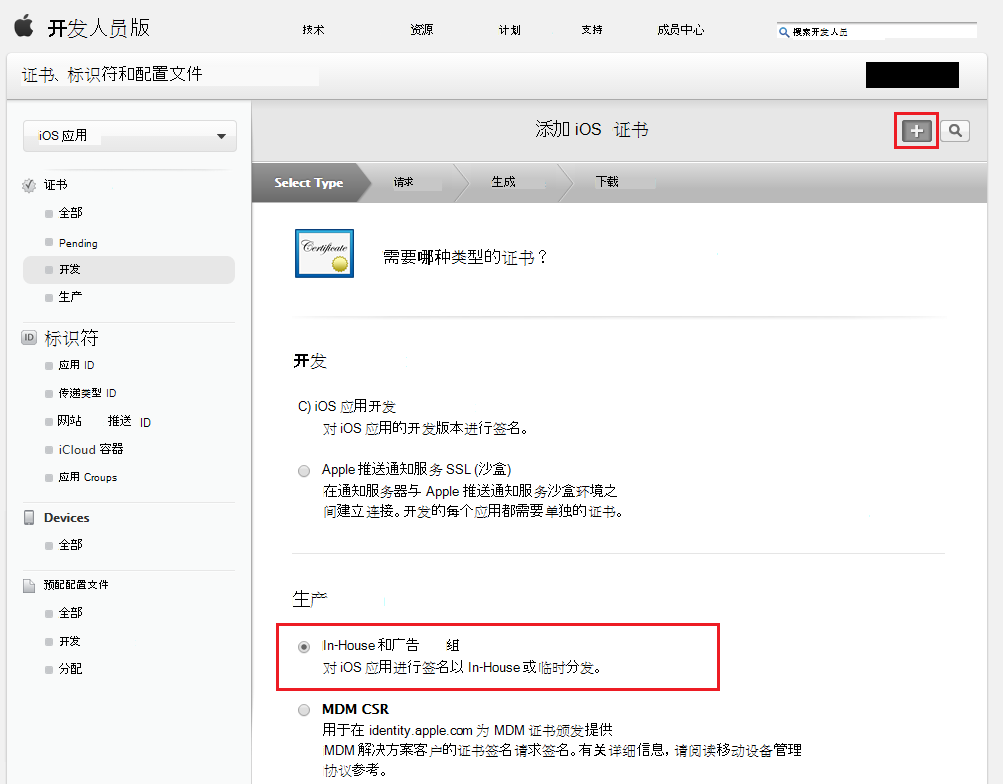
Task: Open Pending certificates list
Action: (78, 243)
